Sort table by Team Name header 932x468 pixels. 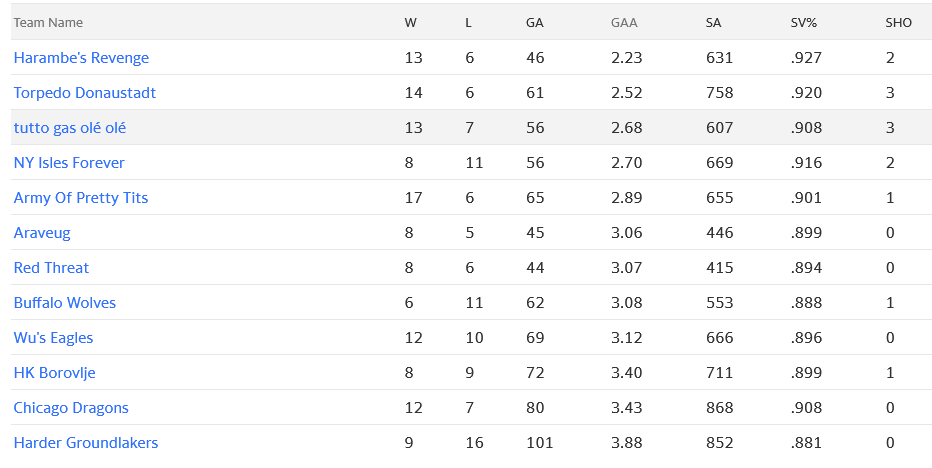48,22
